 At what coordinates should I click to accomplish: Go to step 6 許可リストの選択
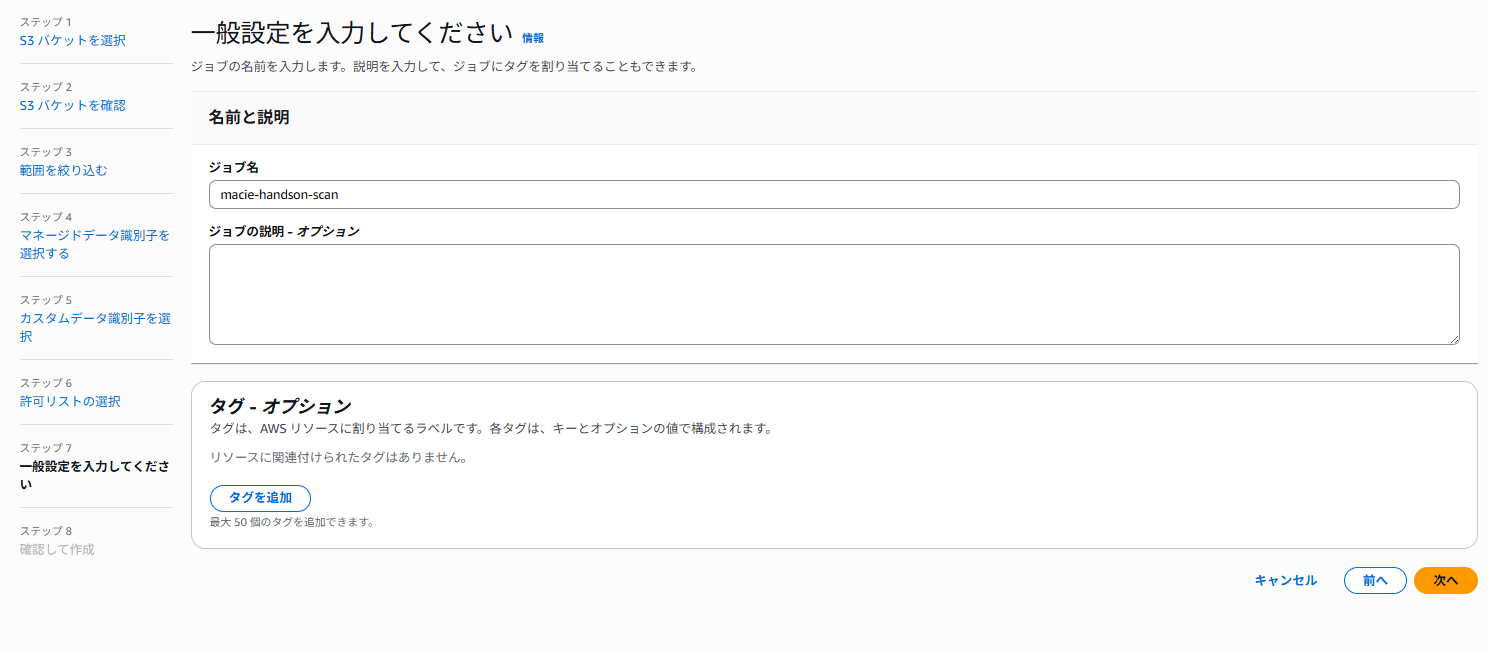pos(70,402)
